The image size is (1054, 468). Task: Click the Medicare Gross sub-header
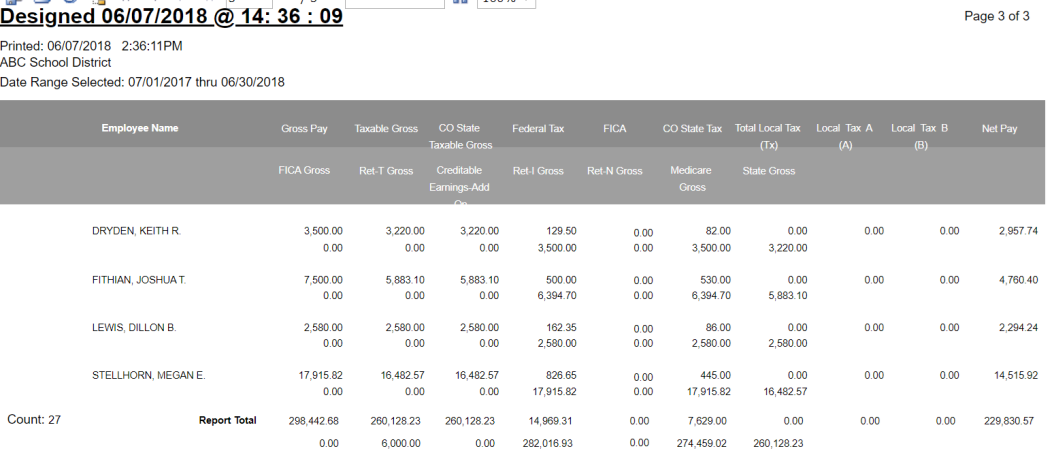tap(692, 178)
